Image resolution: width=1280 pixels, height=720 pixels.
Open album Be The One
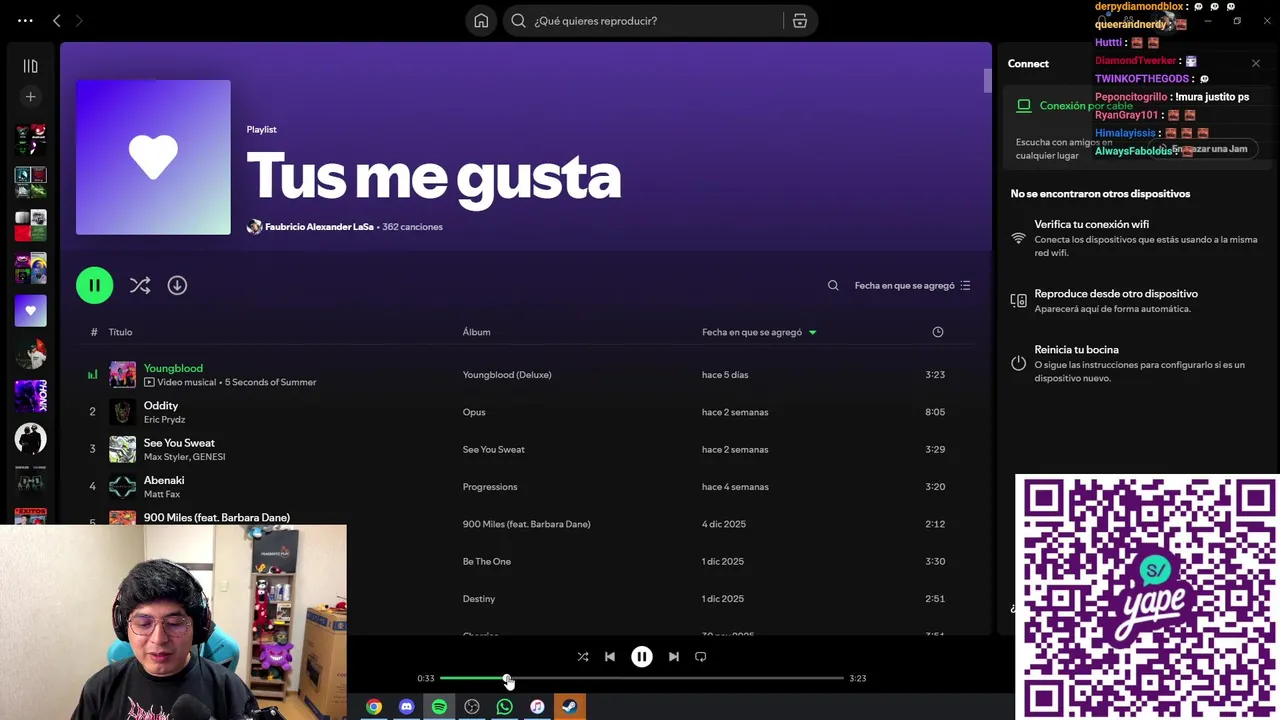tap(487, 562)
